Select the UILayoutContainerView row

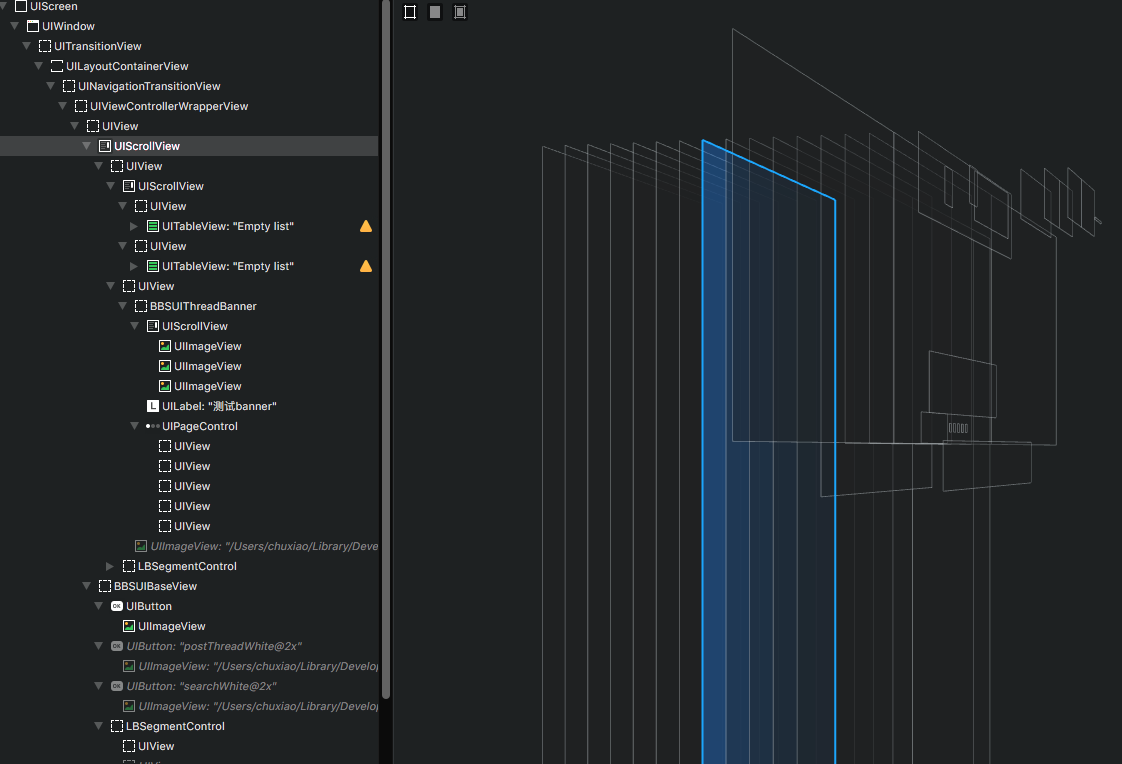tap(126, 66)
